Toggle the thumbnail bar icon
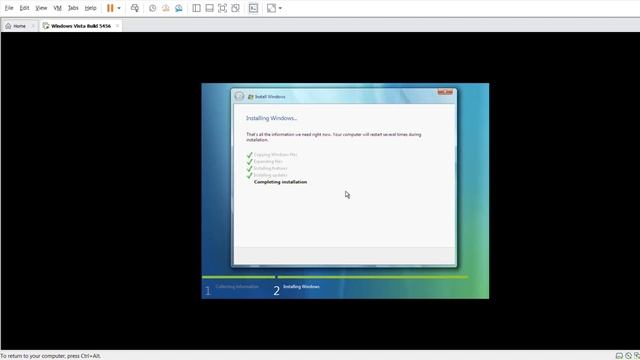Screen dimensions: 640x360 (x=209, y=8)
